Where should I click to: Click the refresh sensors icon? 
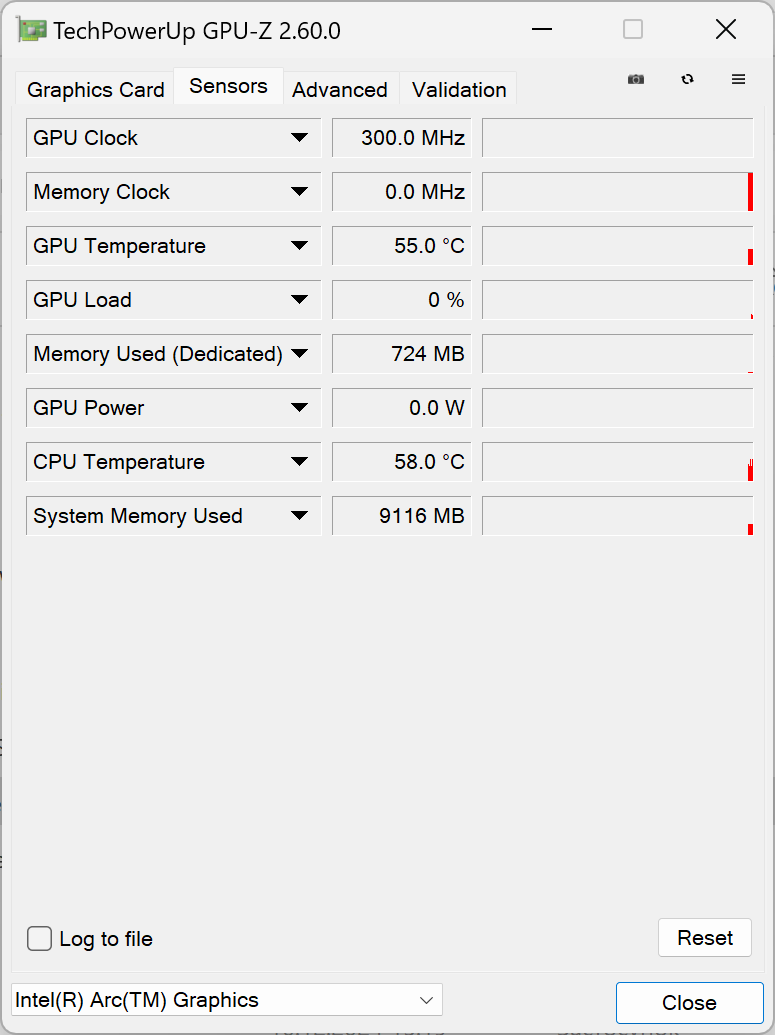pos(687,80)
